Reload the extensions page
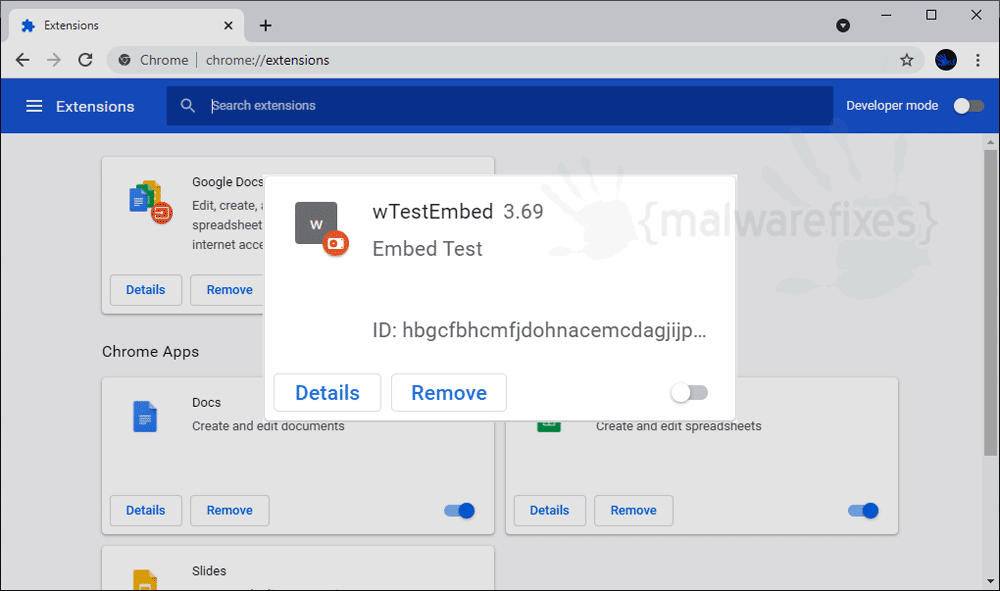Viewport: 1000px width, 591px height. [85, 60]
